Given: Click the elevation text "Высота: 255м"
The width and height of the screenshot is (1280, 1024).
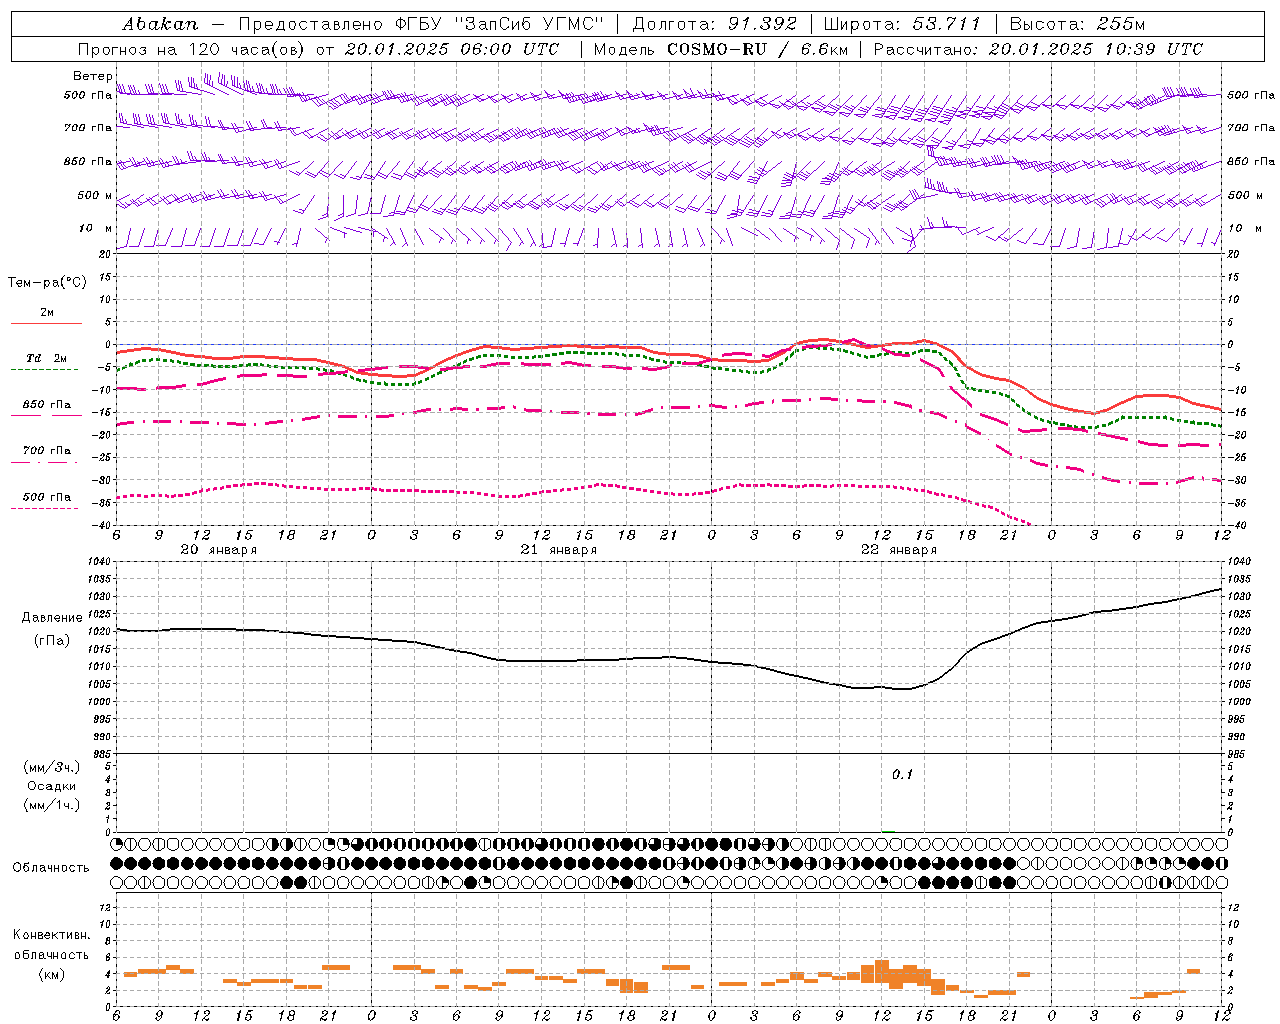Looking at the screenshot, I should point(1077,24).
